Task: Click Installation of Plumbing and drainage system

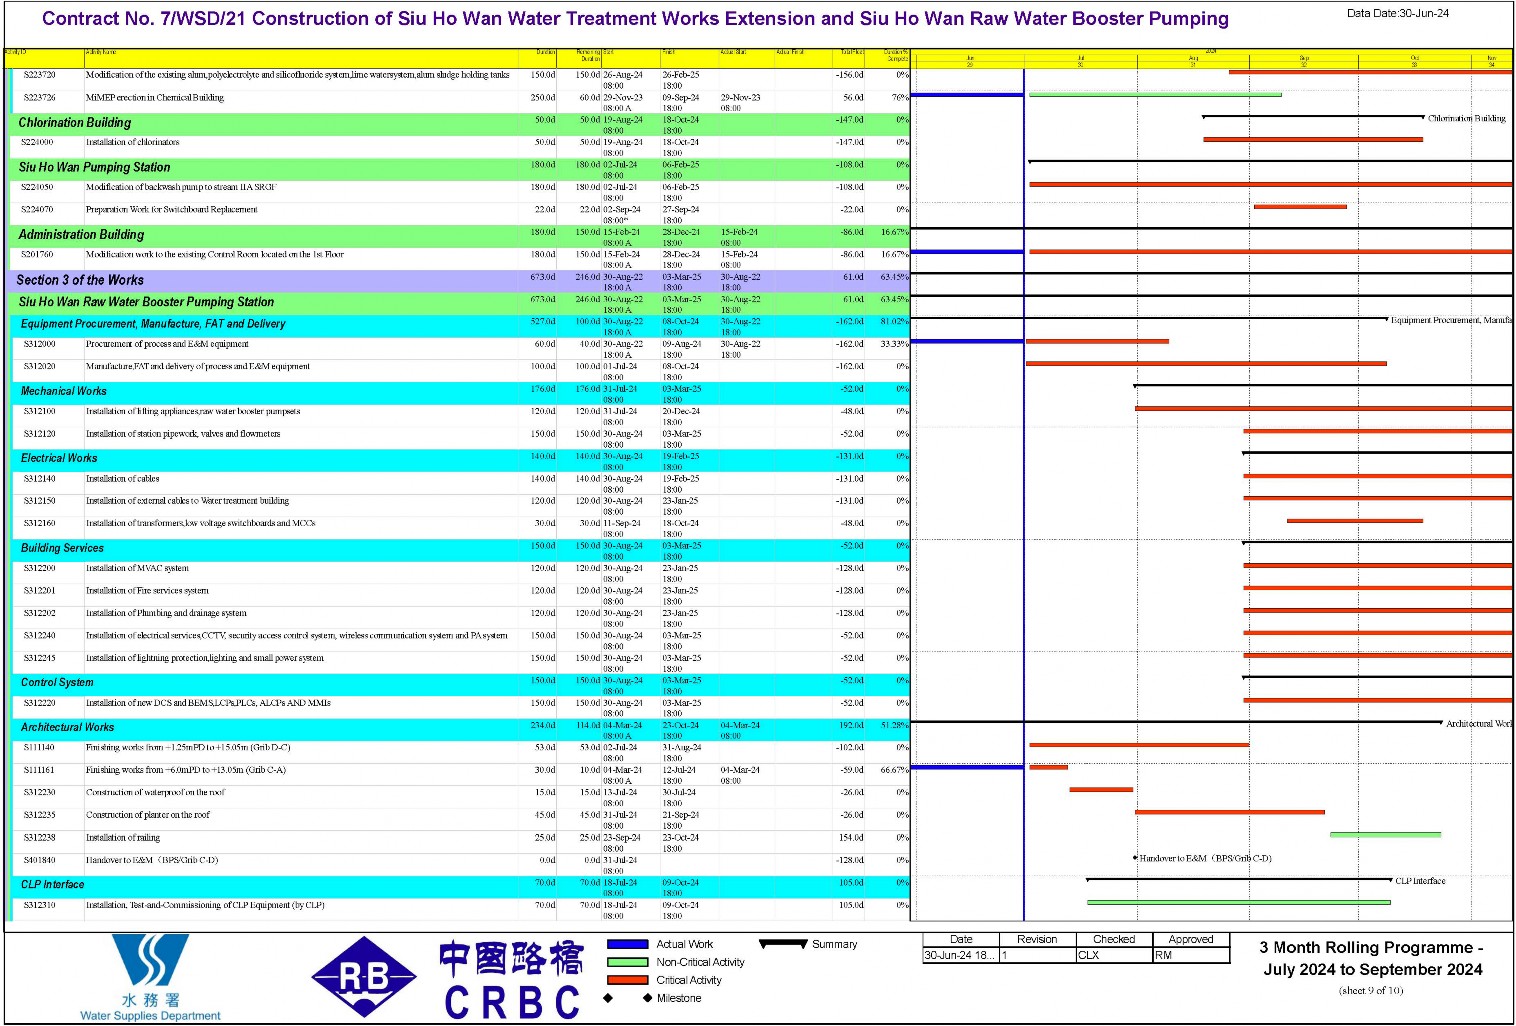Action: point(166,613)
